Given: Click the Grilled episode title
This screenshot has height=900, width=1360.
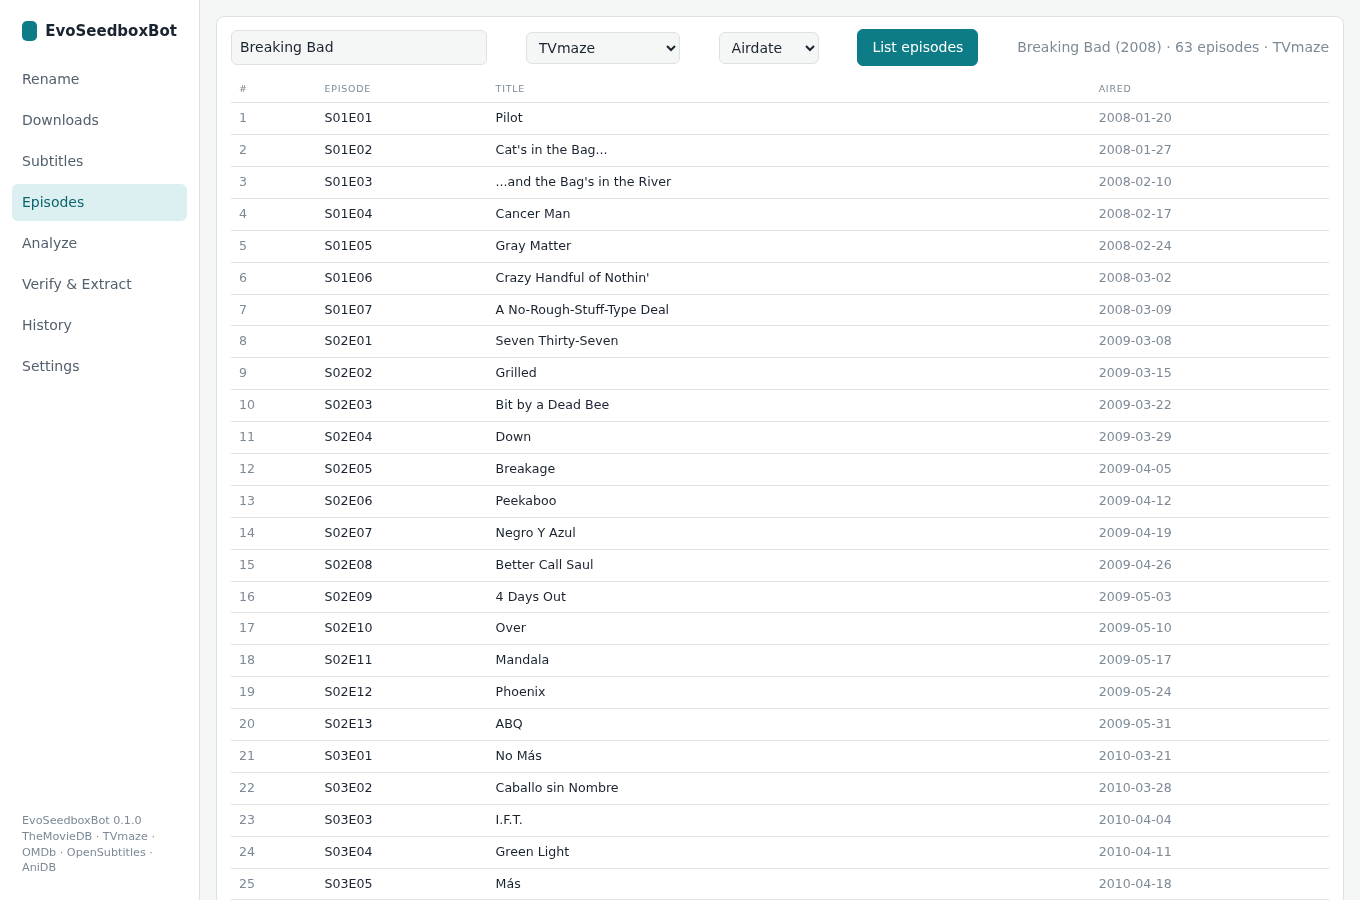Looking at the screenshot, I should (x=516, y=373).
